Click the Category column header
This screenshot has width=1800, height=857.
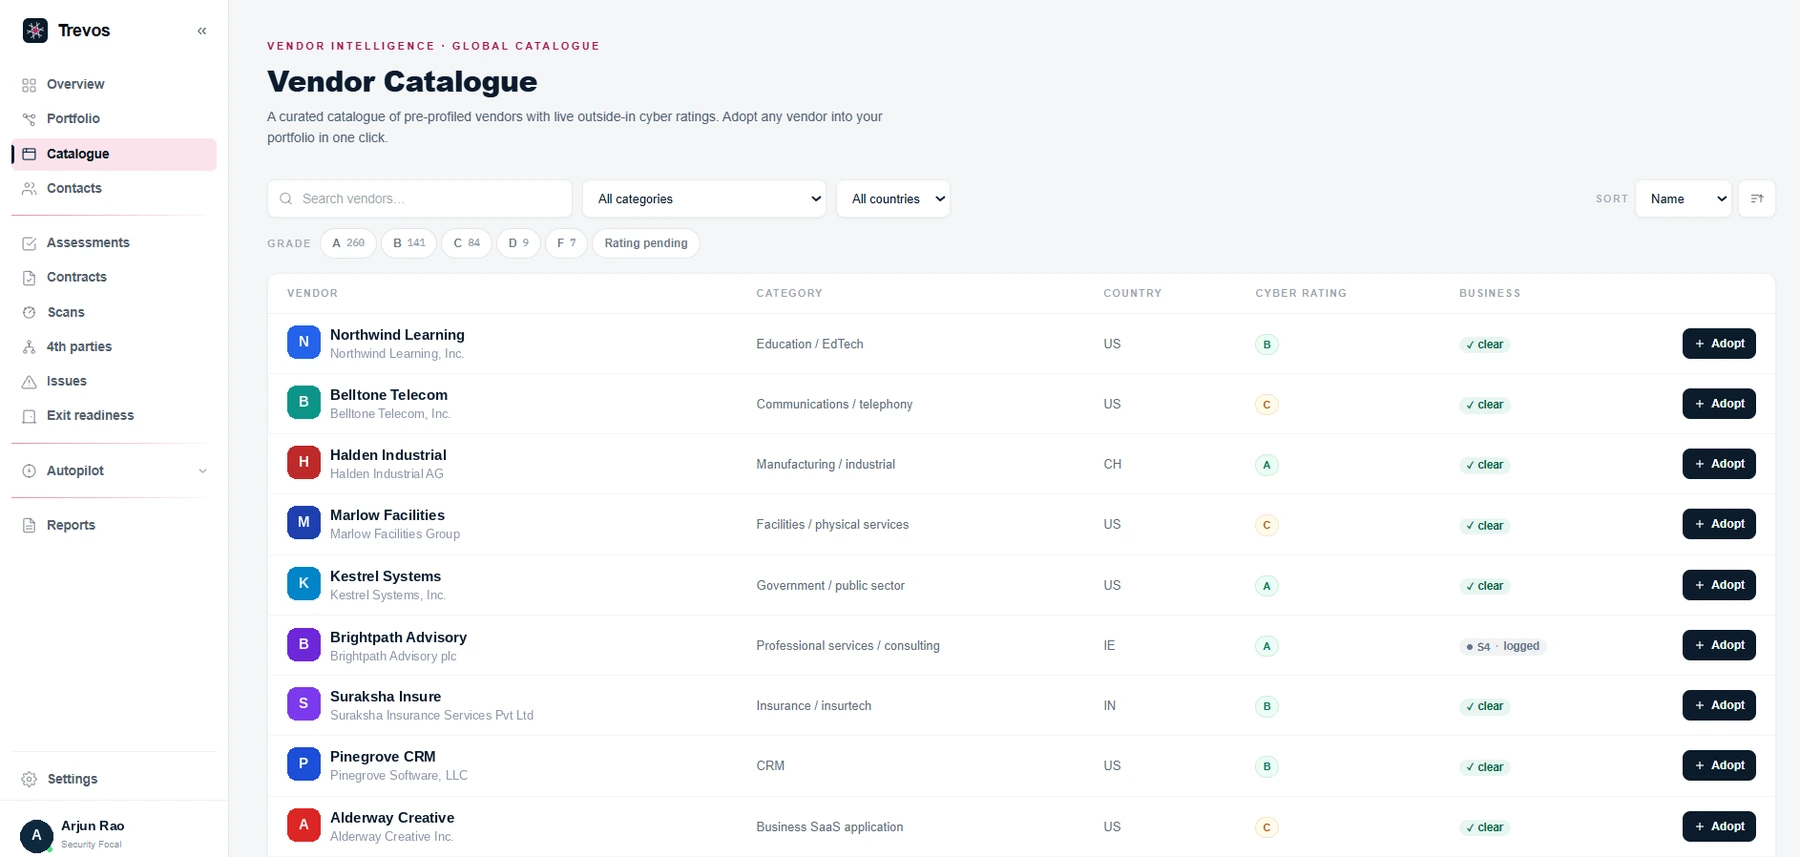click(x=789, y=293)
